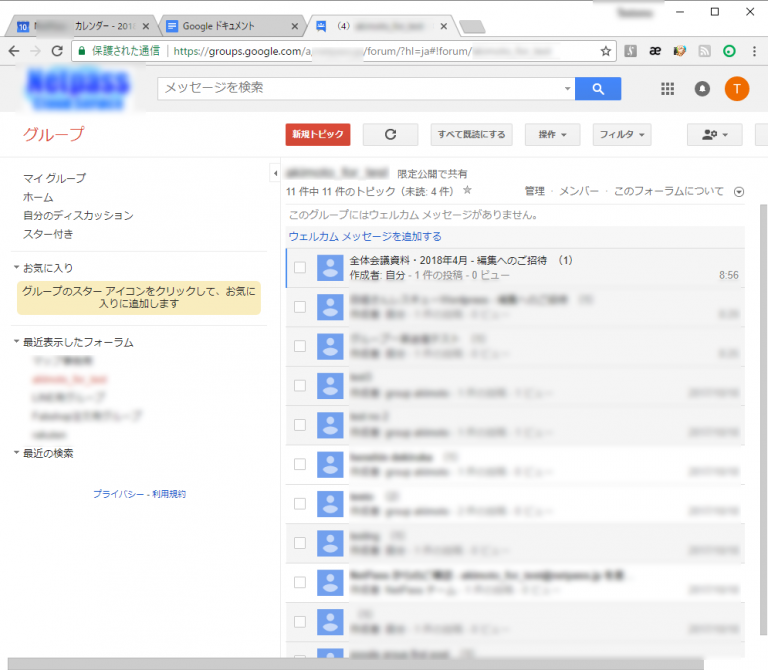
Task: Collapse the left sidebar panel arrow
Action: point(275,174)
